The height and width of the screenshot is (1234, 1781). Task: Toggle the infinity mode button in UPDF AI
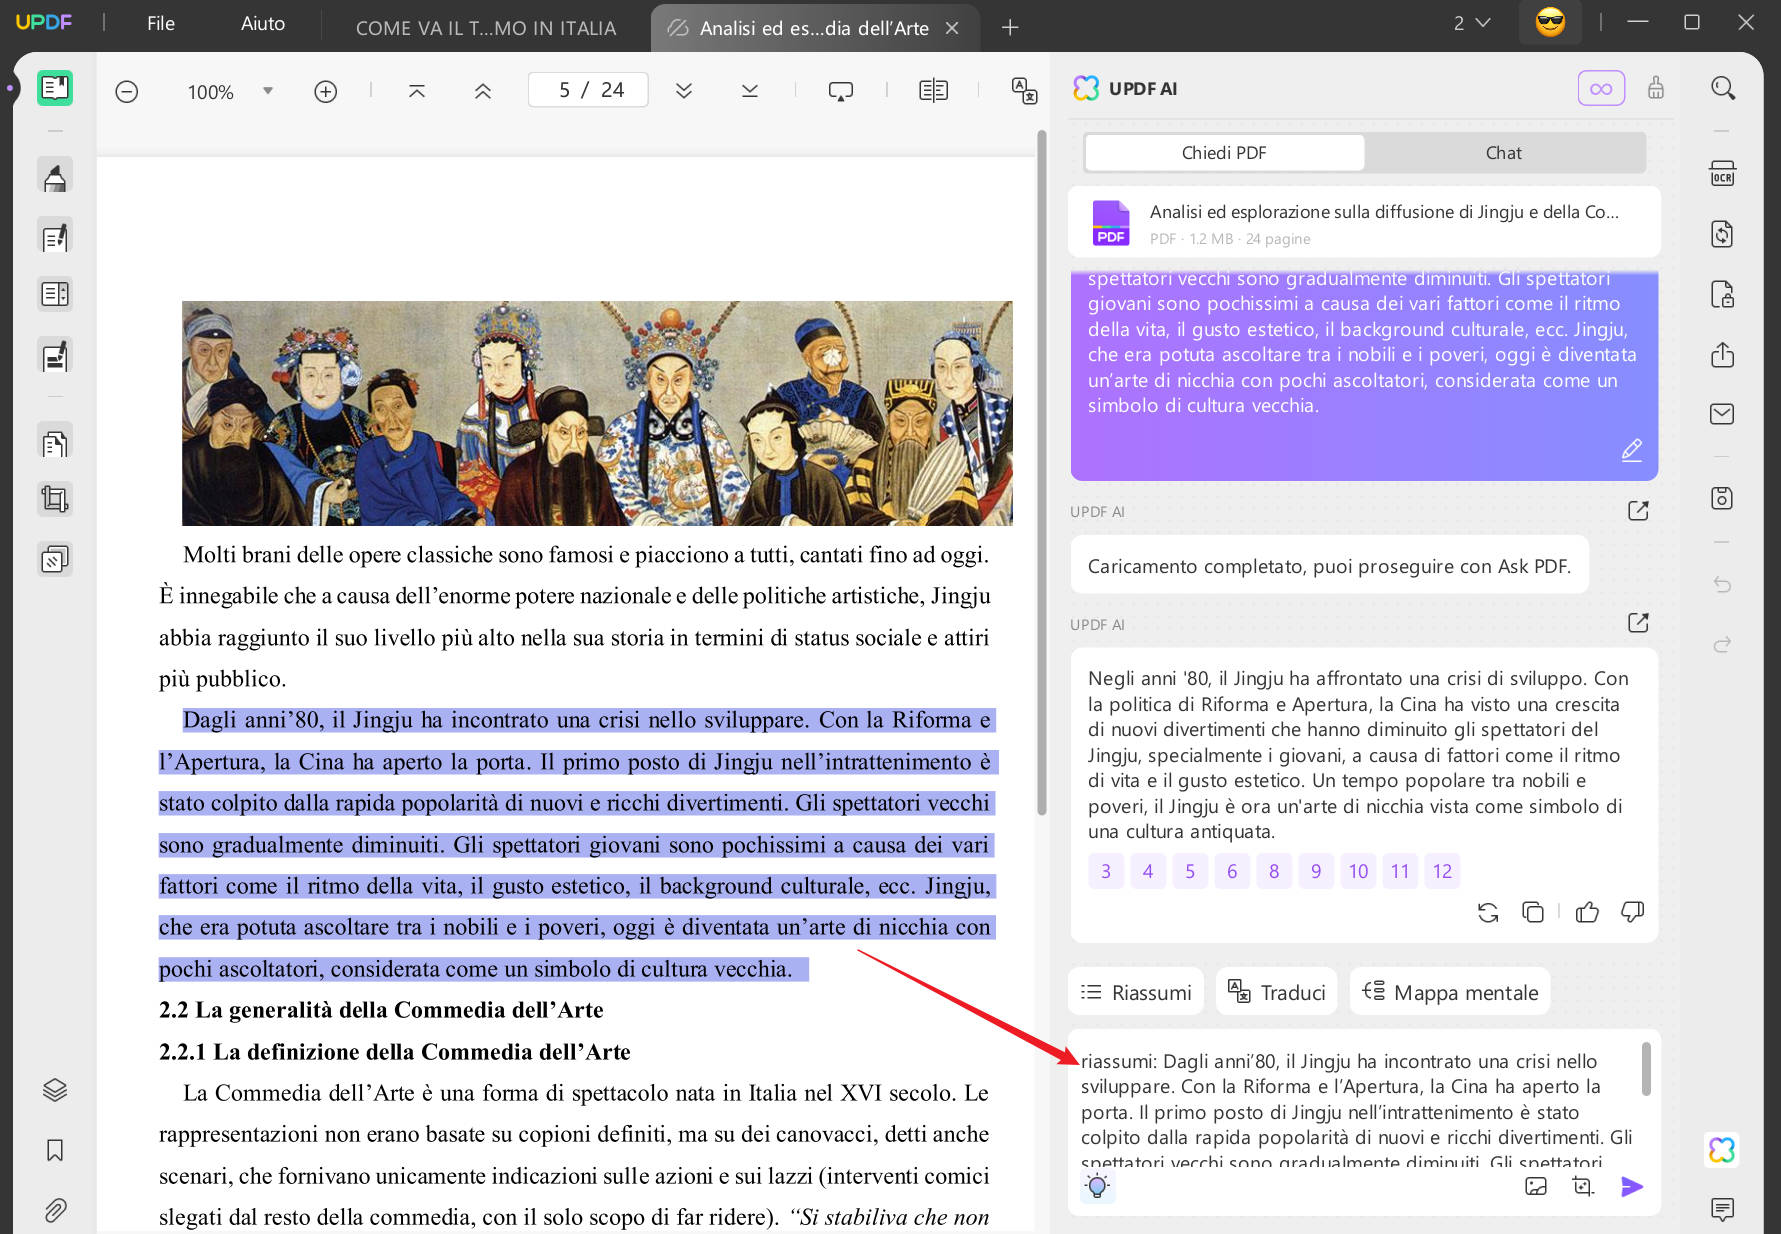1600,89
